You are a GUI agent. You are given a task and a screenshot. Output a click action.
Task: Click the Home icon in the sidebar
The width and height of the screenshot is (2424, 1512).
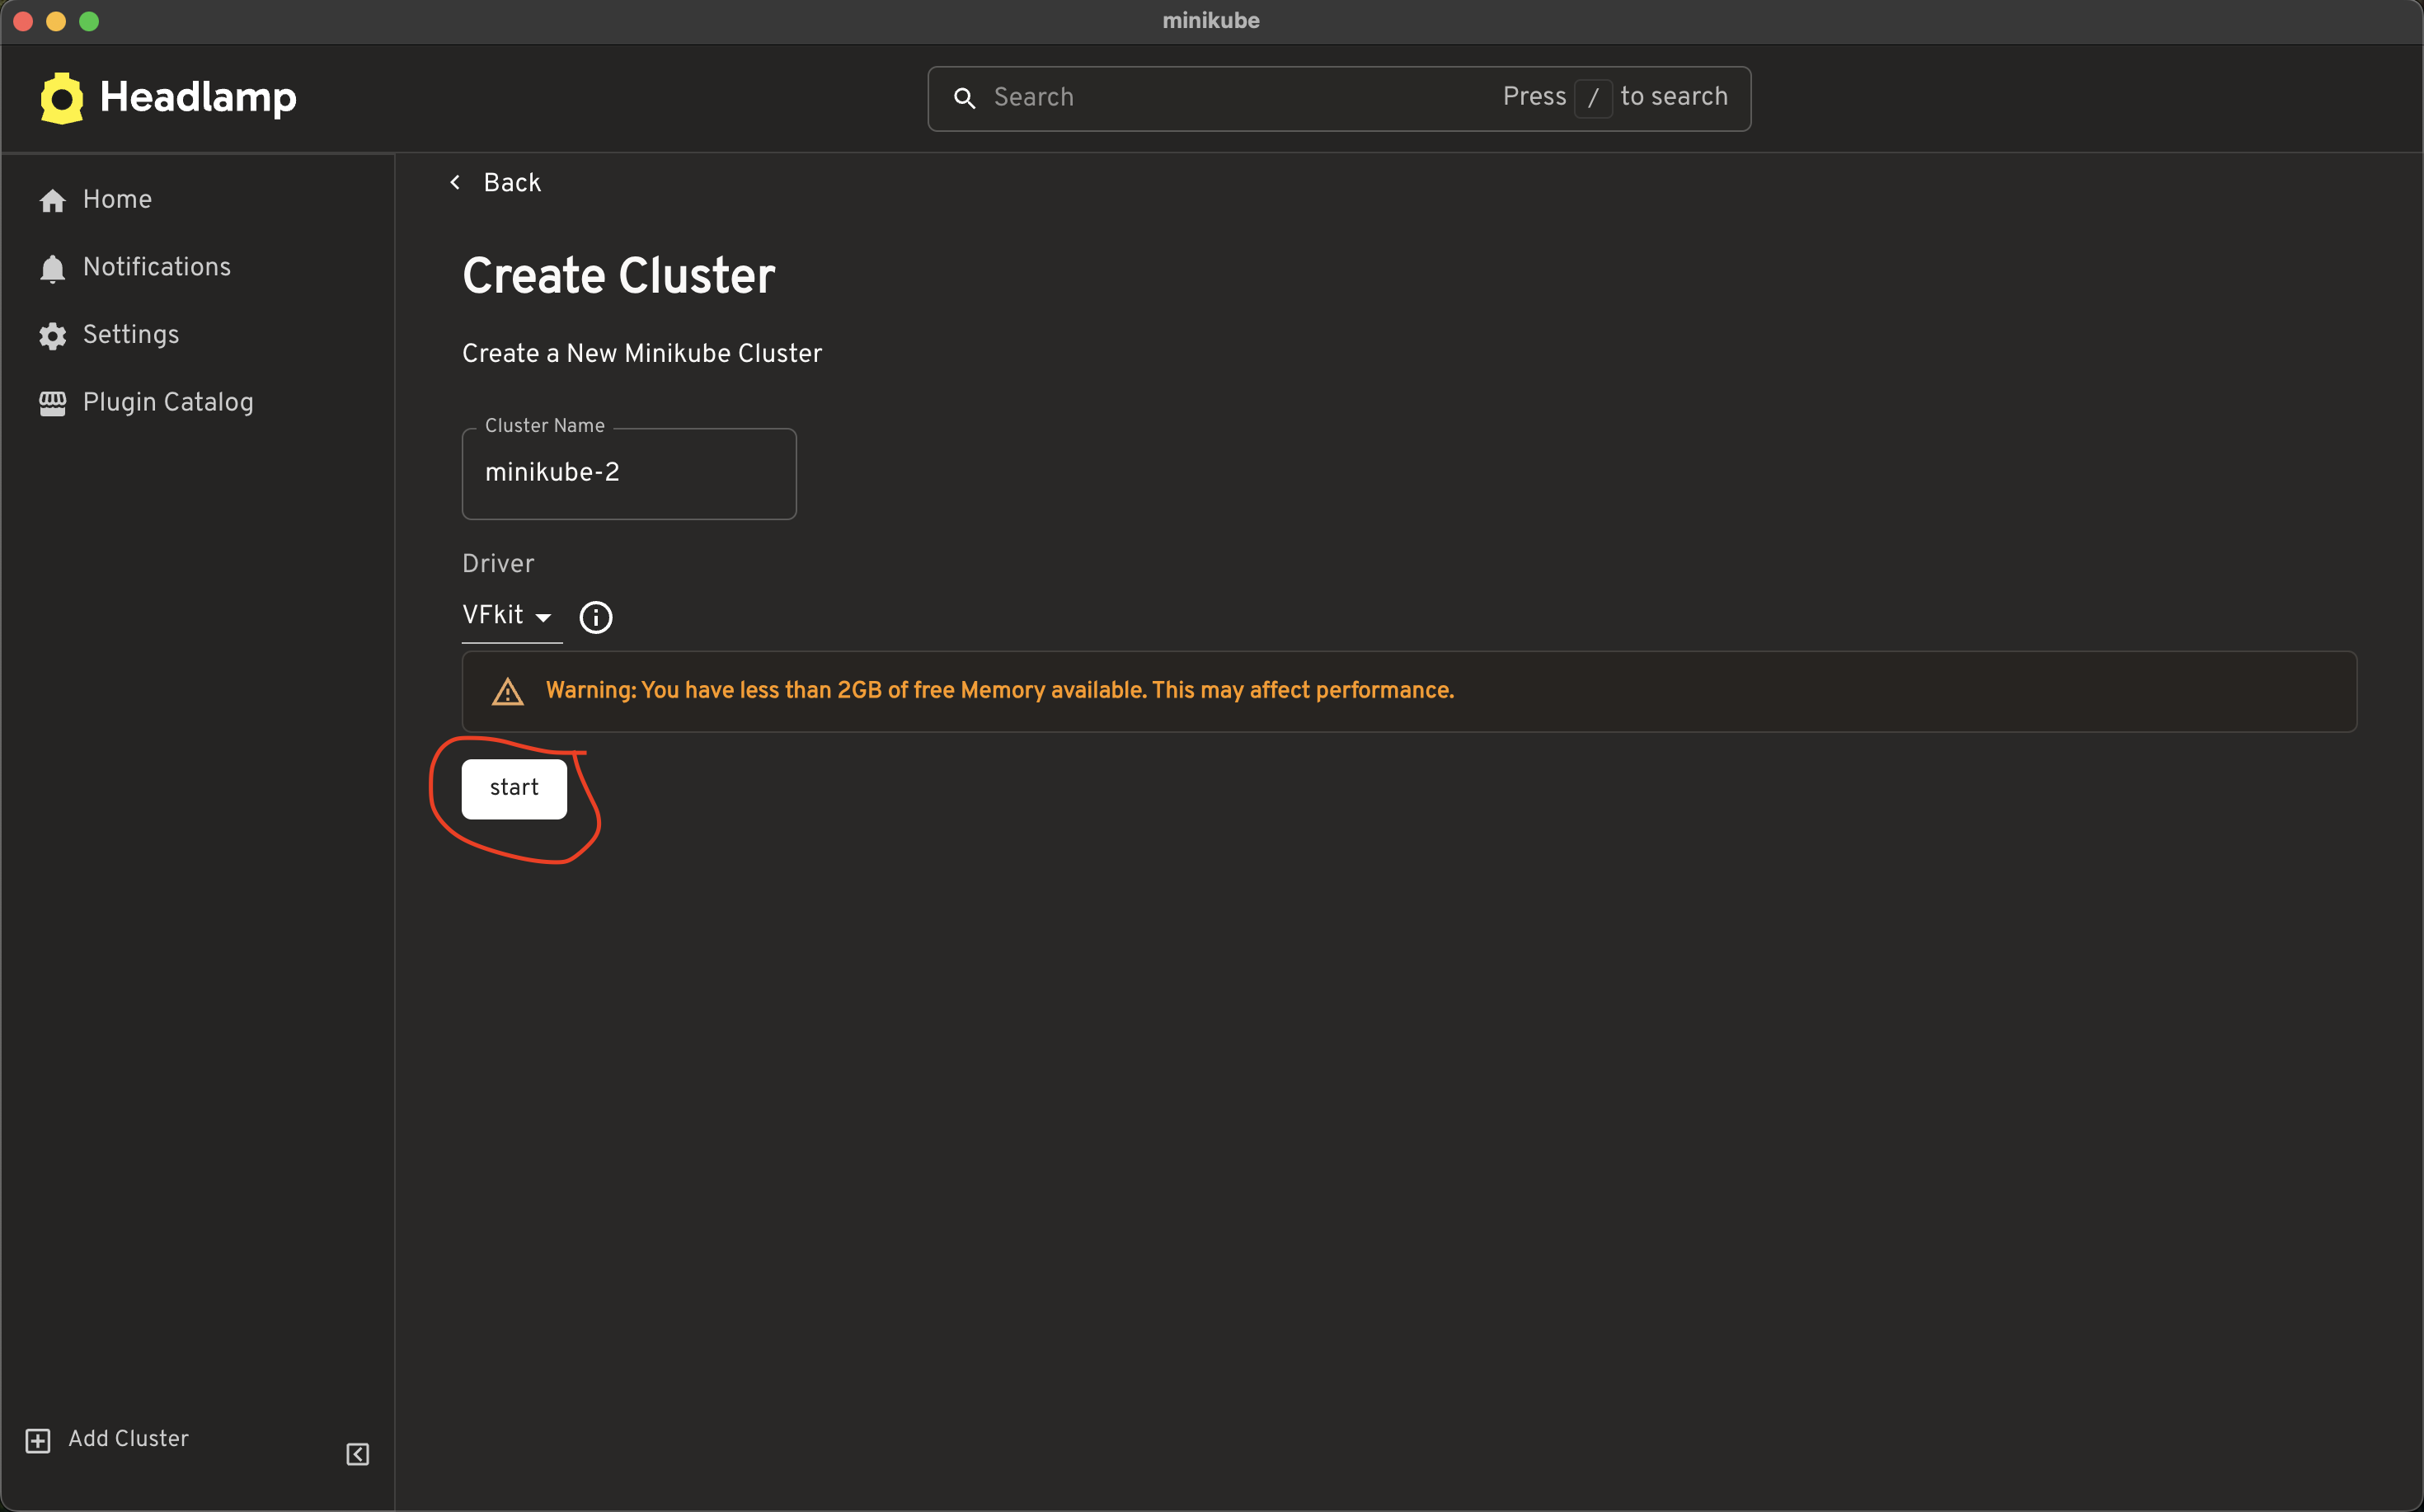point(52,200)
